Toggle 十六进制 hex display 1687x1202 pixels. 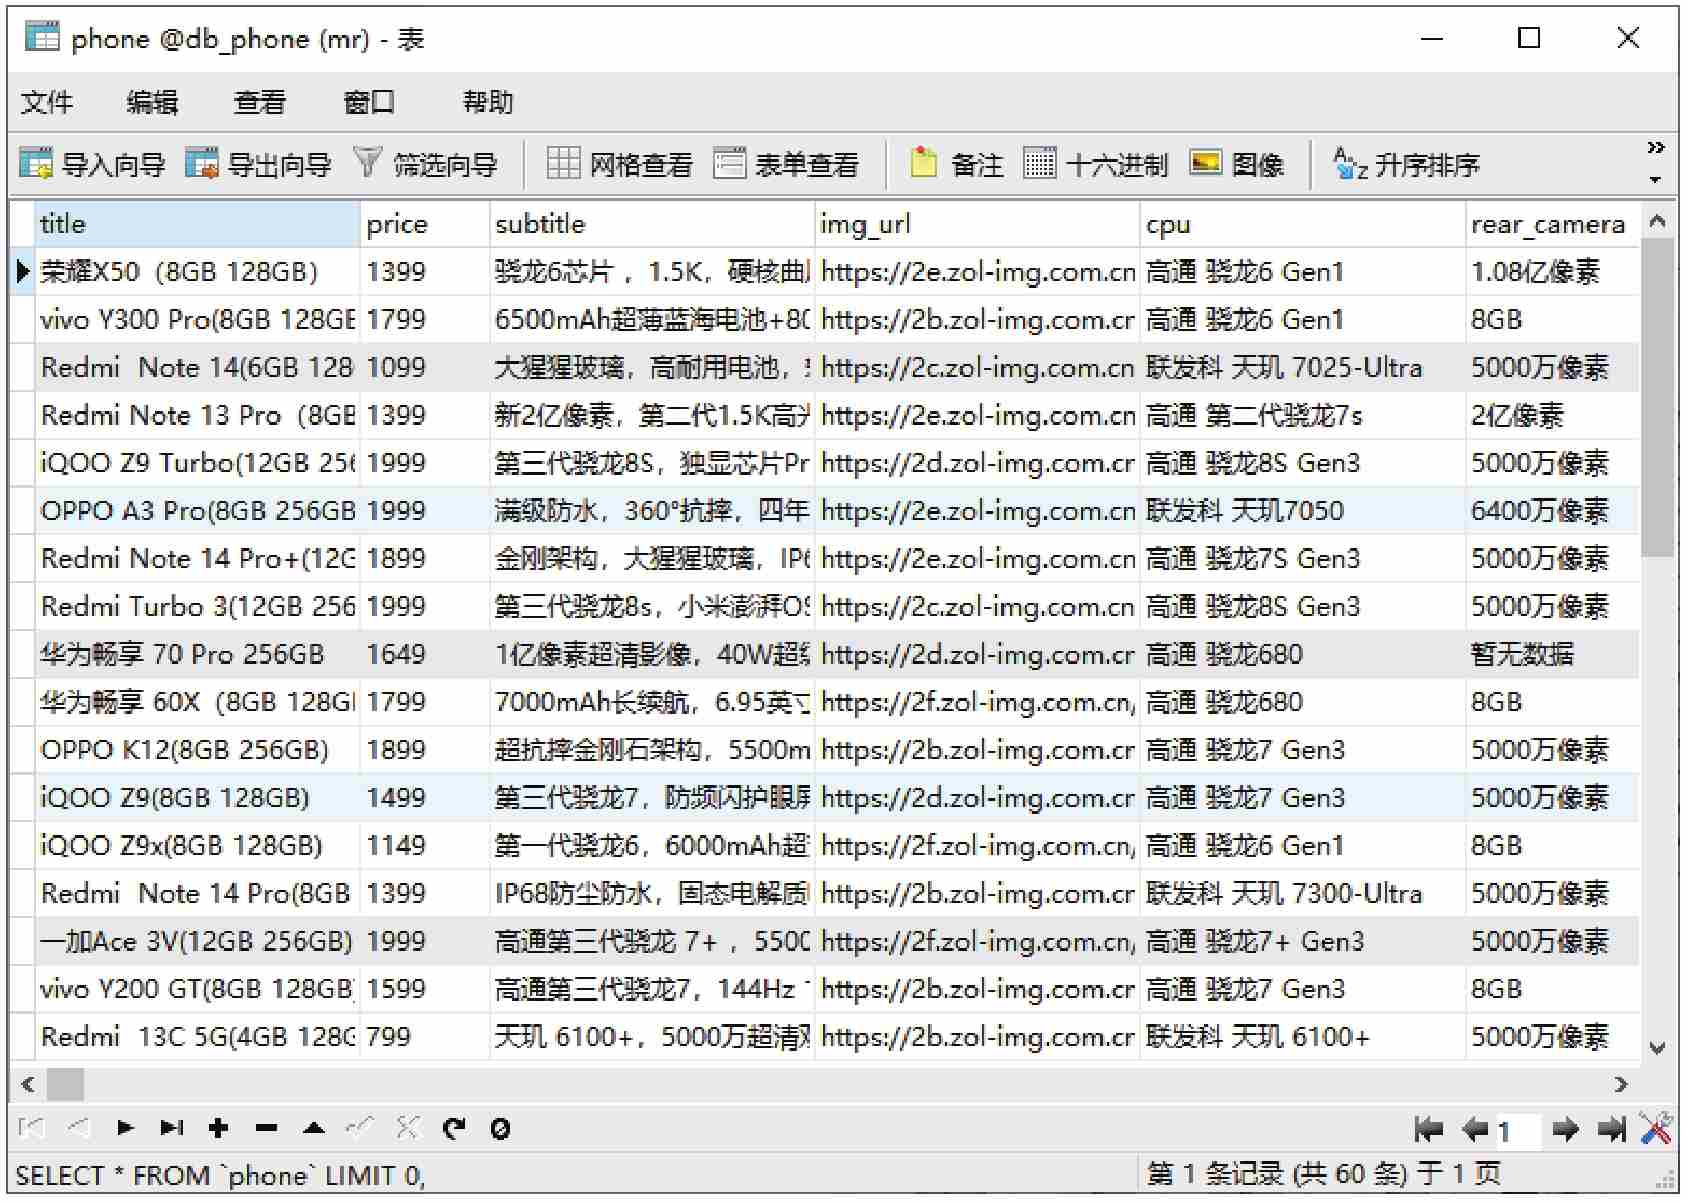point(1096,164)
